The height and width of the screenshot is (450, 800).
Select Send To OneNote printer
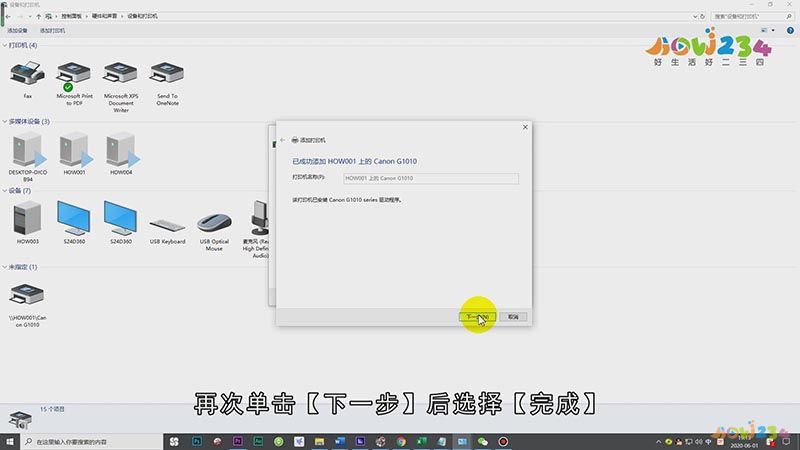tap(167, 83)
